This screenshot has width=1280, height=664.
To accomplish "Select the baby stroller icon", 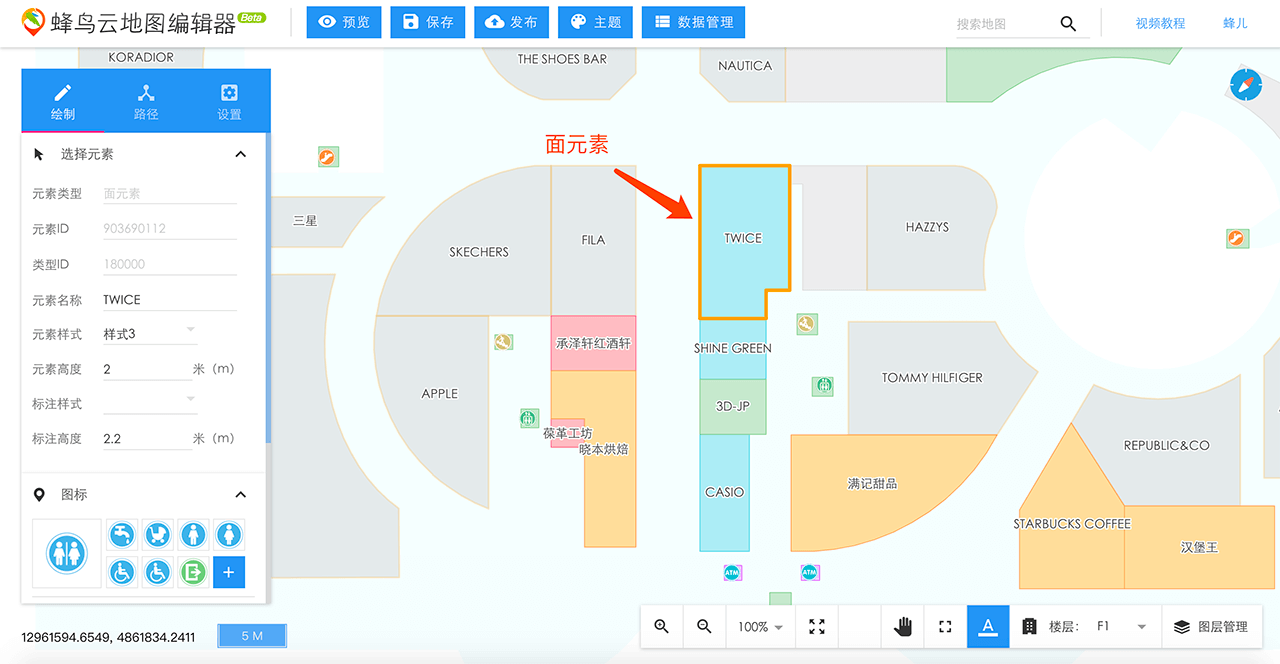I will 158,535.
